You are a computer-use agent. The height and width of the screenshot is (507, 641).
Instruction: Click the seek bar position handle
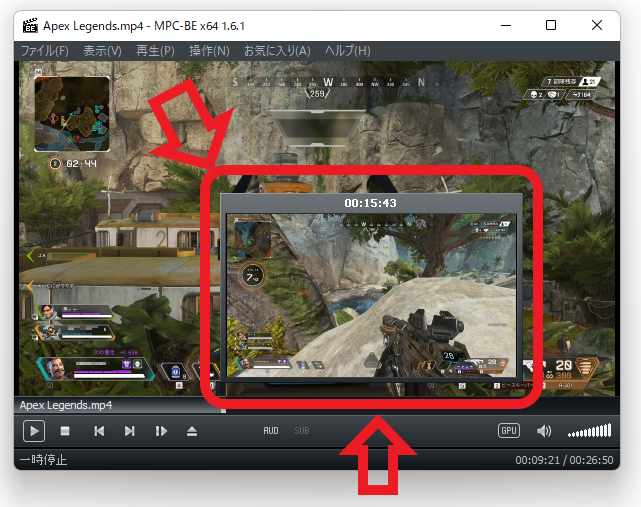tap(223, 411)
